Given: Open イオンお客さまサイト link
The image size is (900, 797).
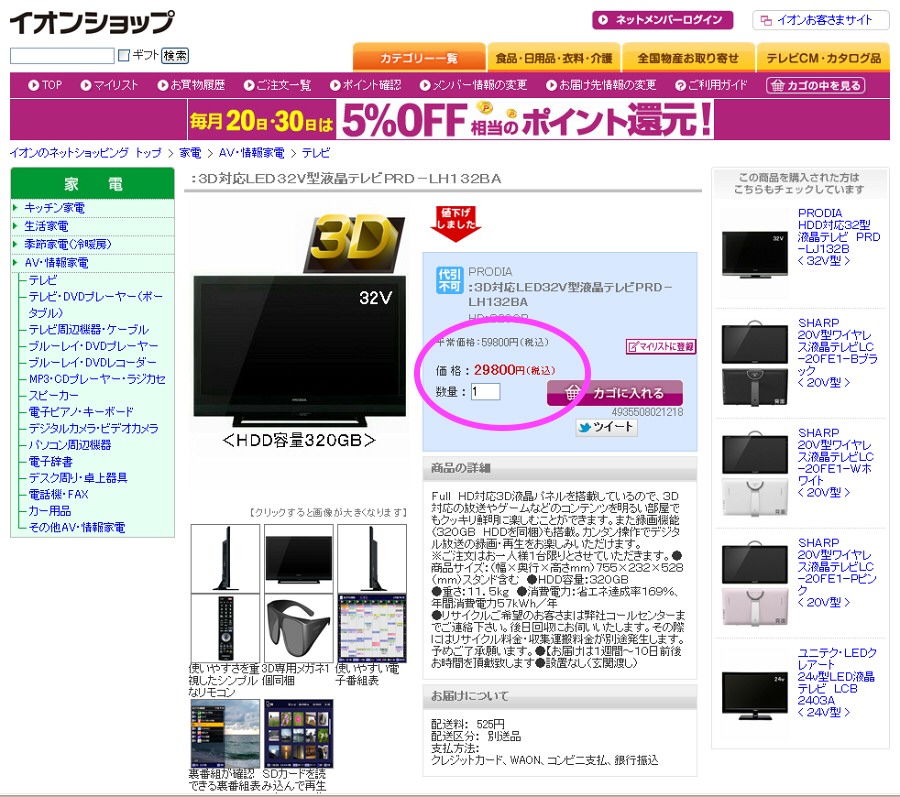Looking at the screenshot, I should click(820, 21).
